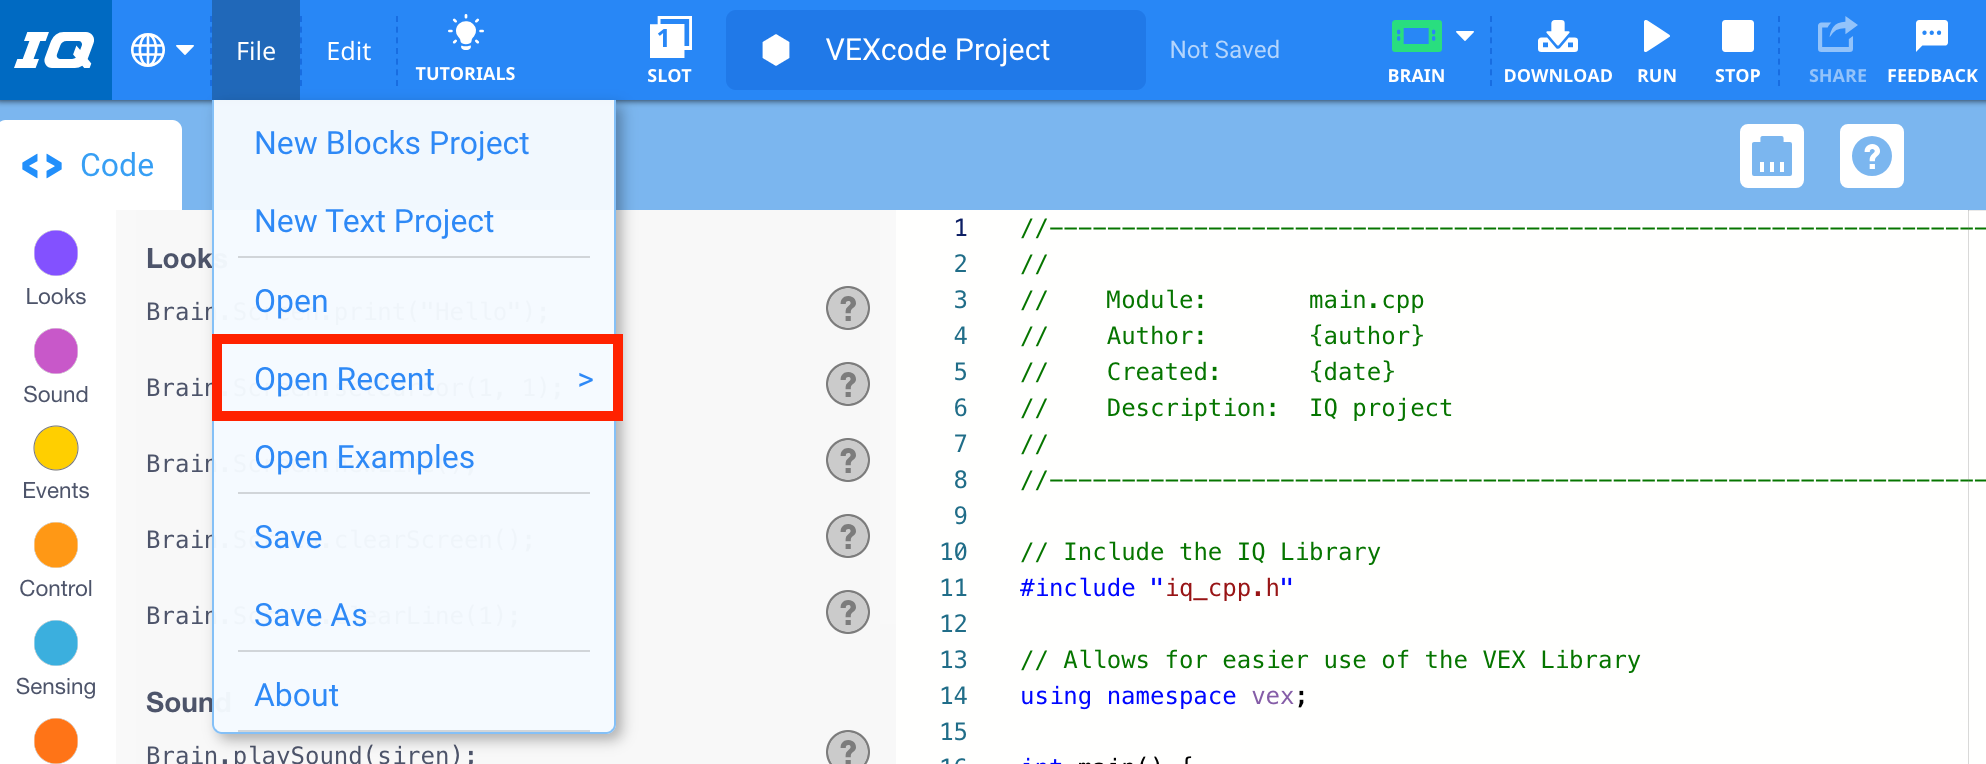Select the yellow Events category
This screenshot has height=764, width=1986.
pyautogui.click(x=56, y=448)
